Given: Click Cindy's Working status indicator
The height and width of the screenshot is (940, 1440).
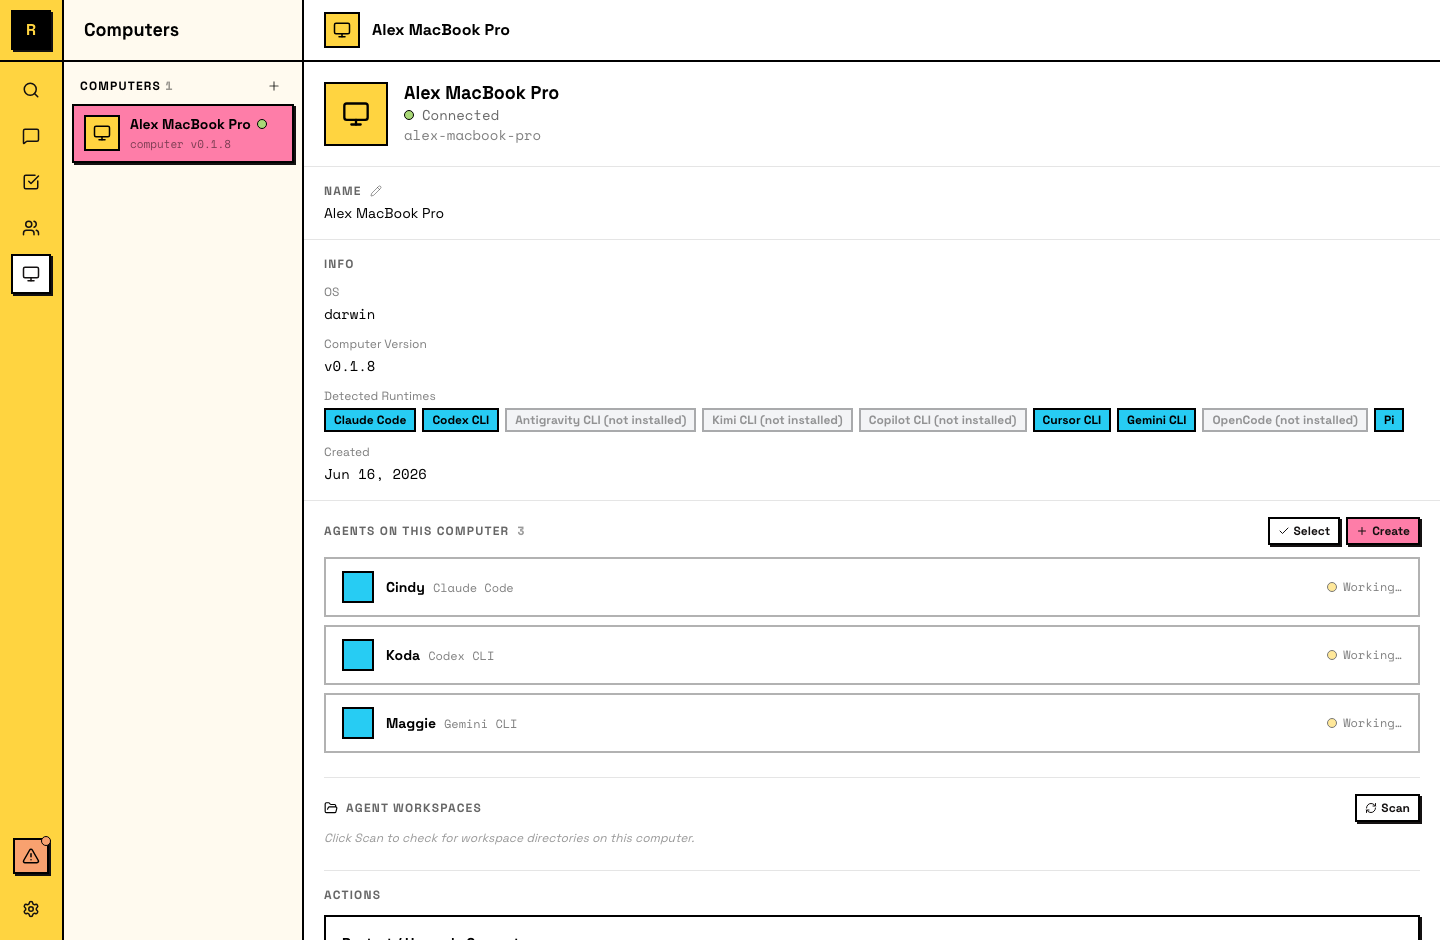Looking at the screenshot, I should click(x=1364, y=587).
